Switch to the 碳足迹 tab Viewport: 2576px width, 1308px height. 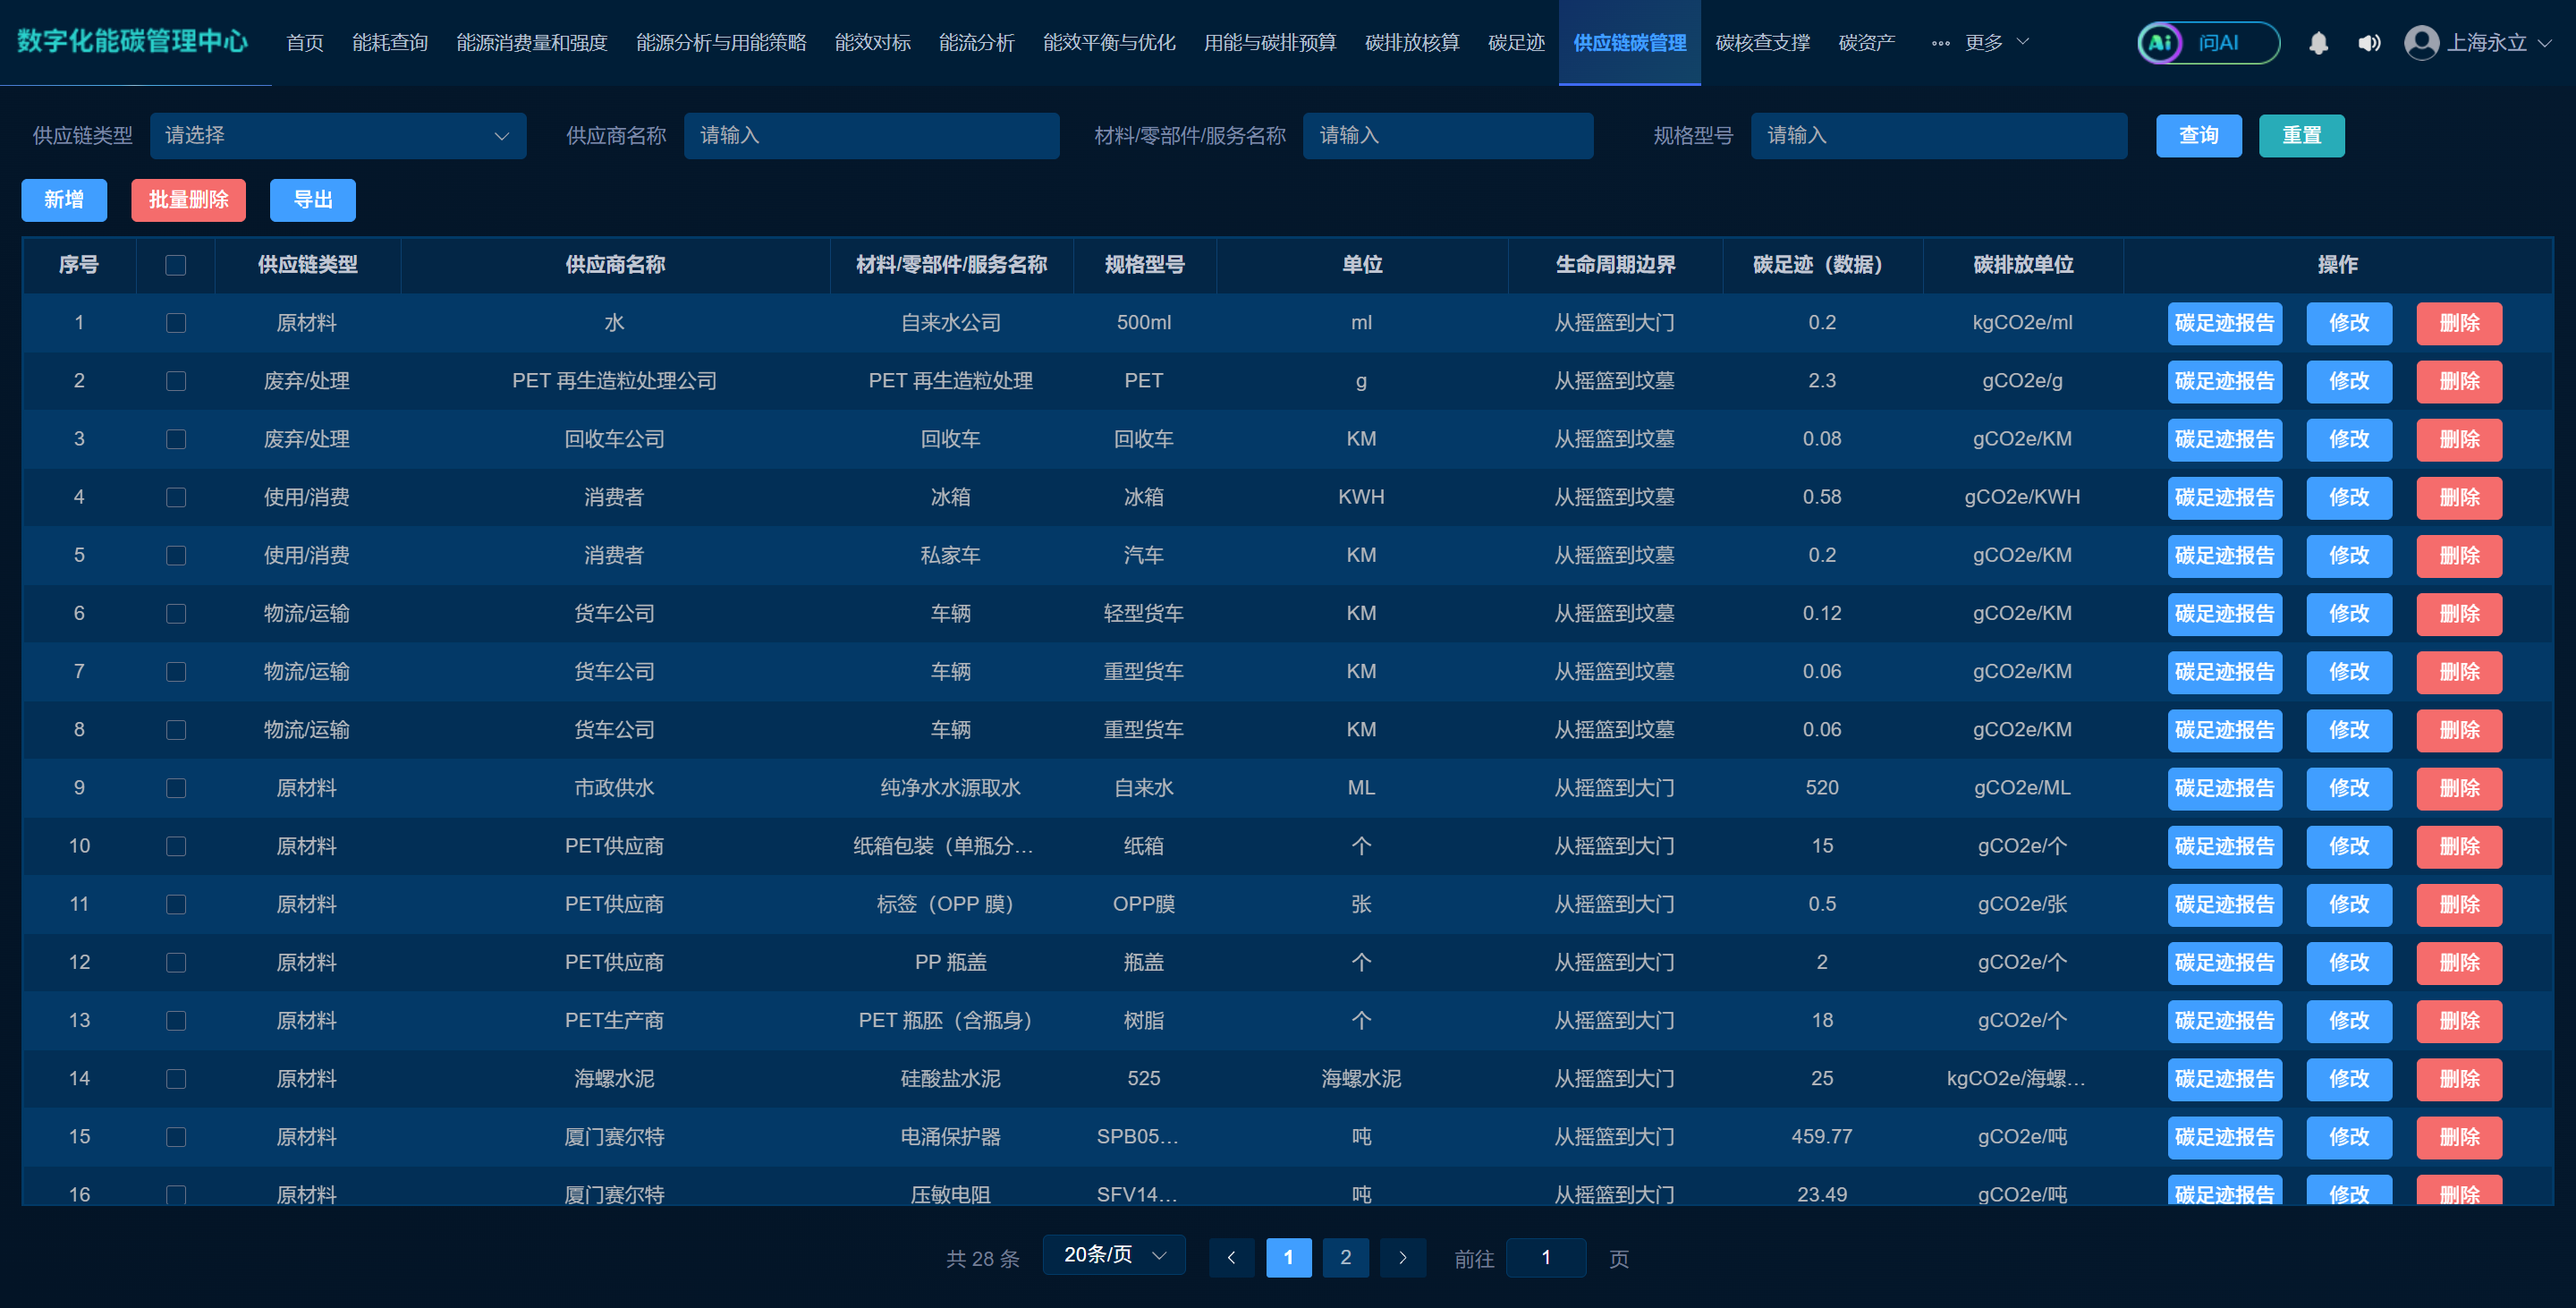click(x=1516, y=43)
